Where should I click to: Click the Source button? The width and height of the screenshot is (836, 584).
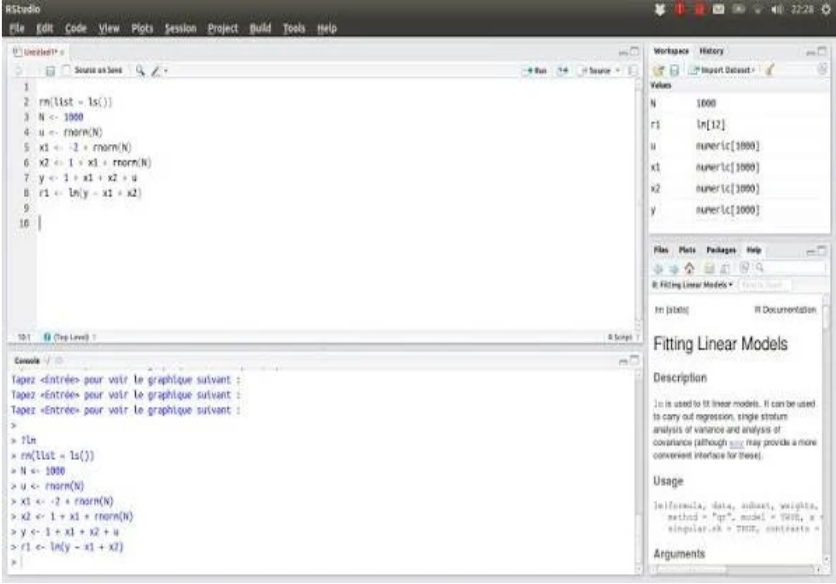pos(596,70)
